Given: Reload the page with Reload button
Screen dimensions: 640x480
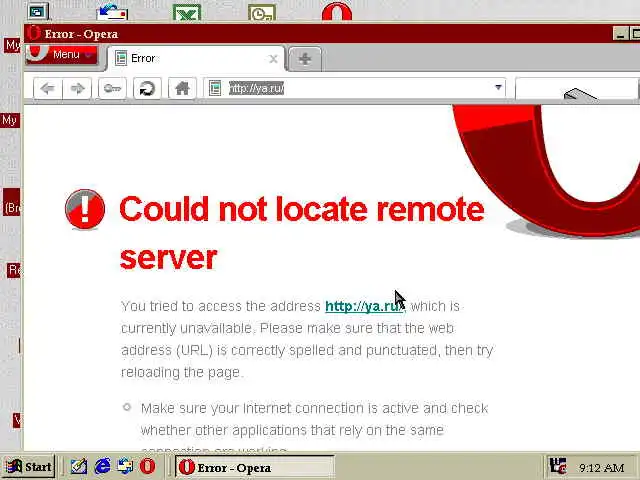Looking at the screenshot, I should tap(147, 88).
